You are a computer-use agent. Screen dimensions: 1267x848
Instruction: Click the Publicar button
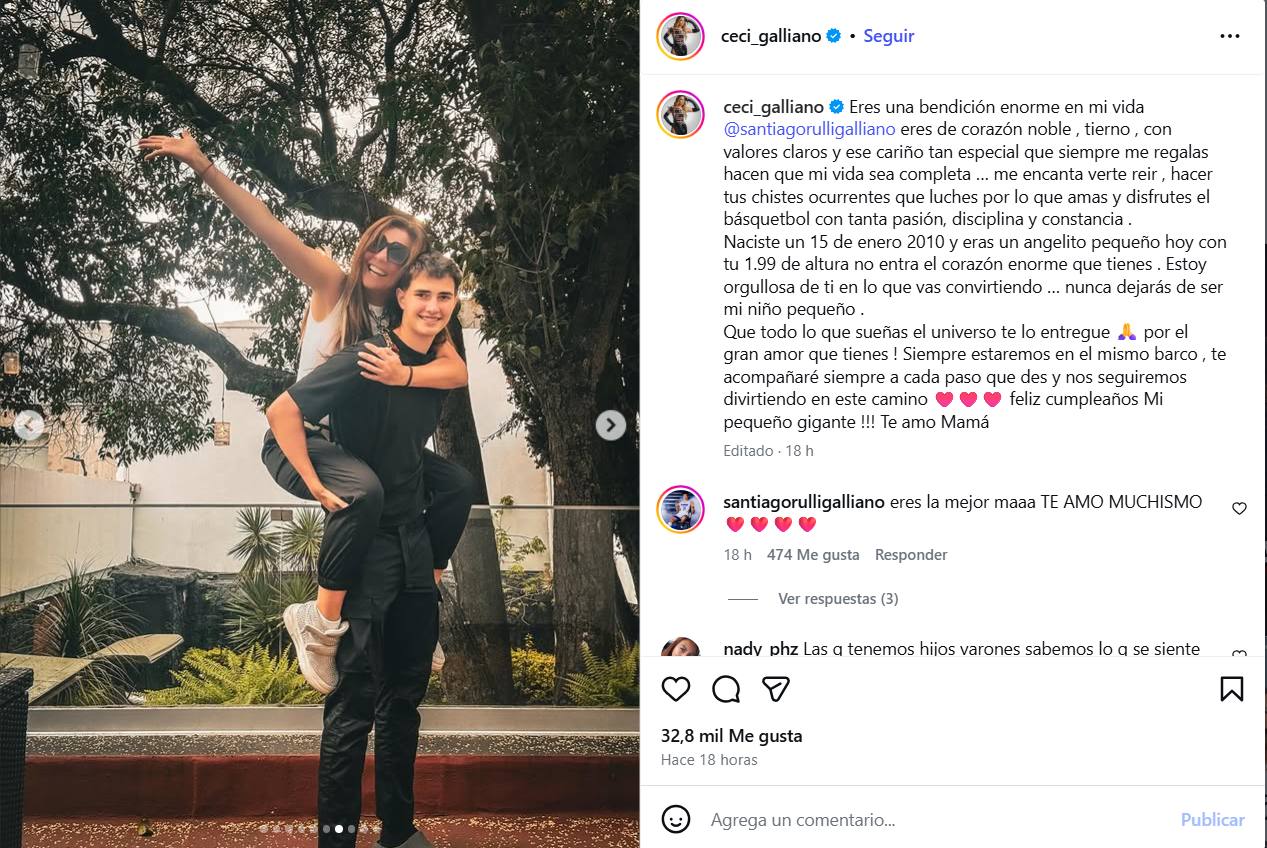pyautogui.click(x=1212, y=820)
